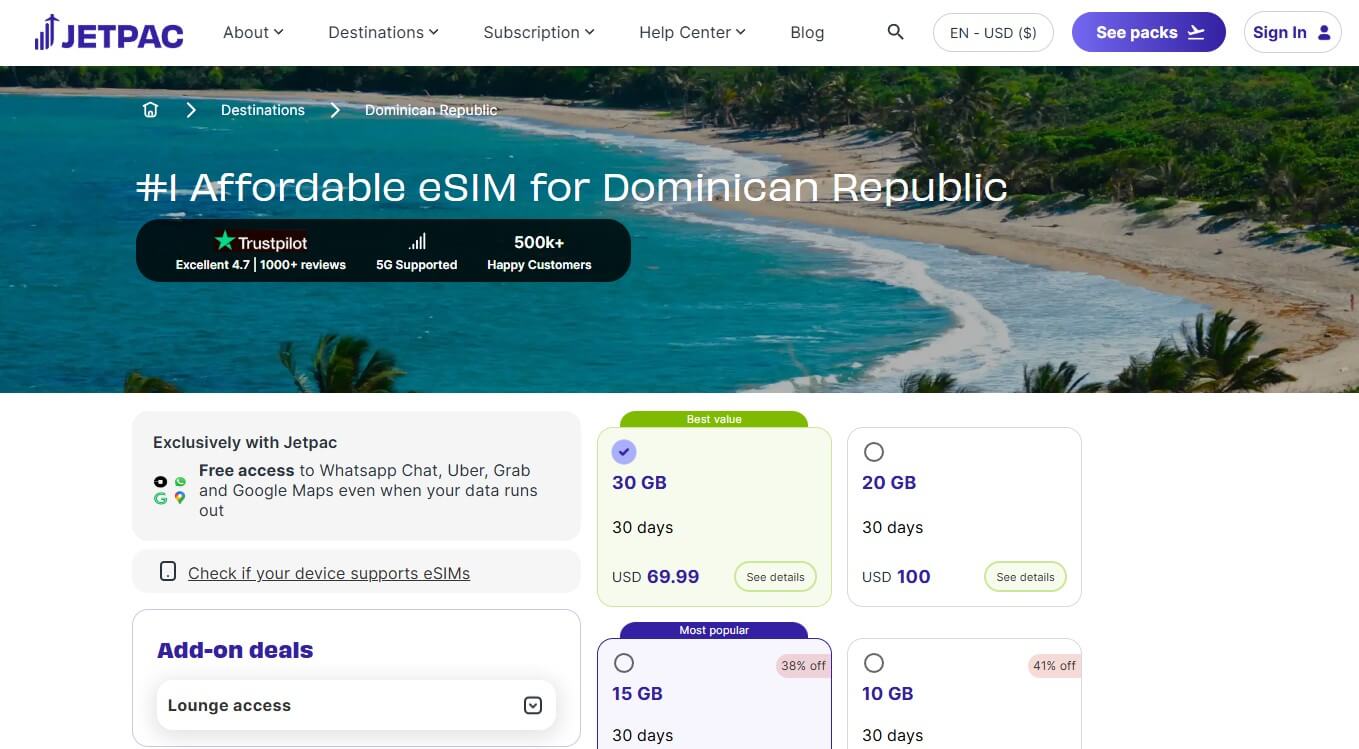Open the Blog menu item
The image size is (1359, 749).
click(807, 32)
